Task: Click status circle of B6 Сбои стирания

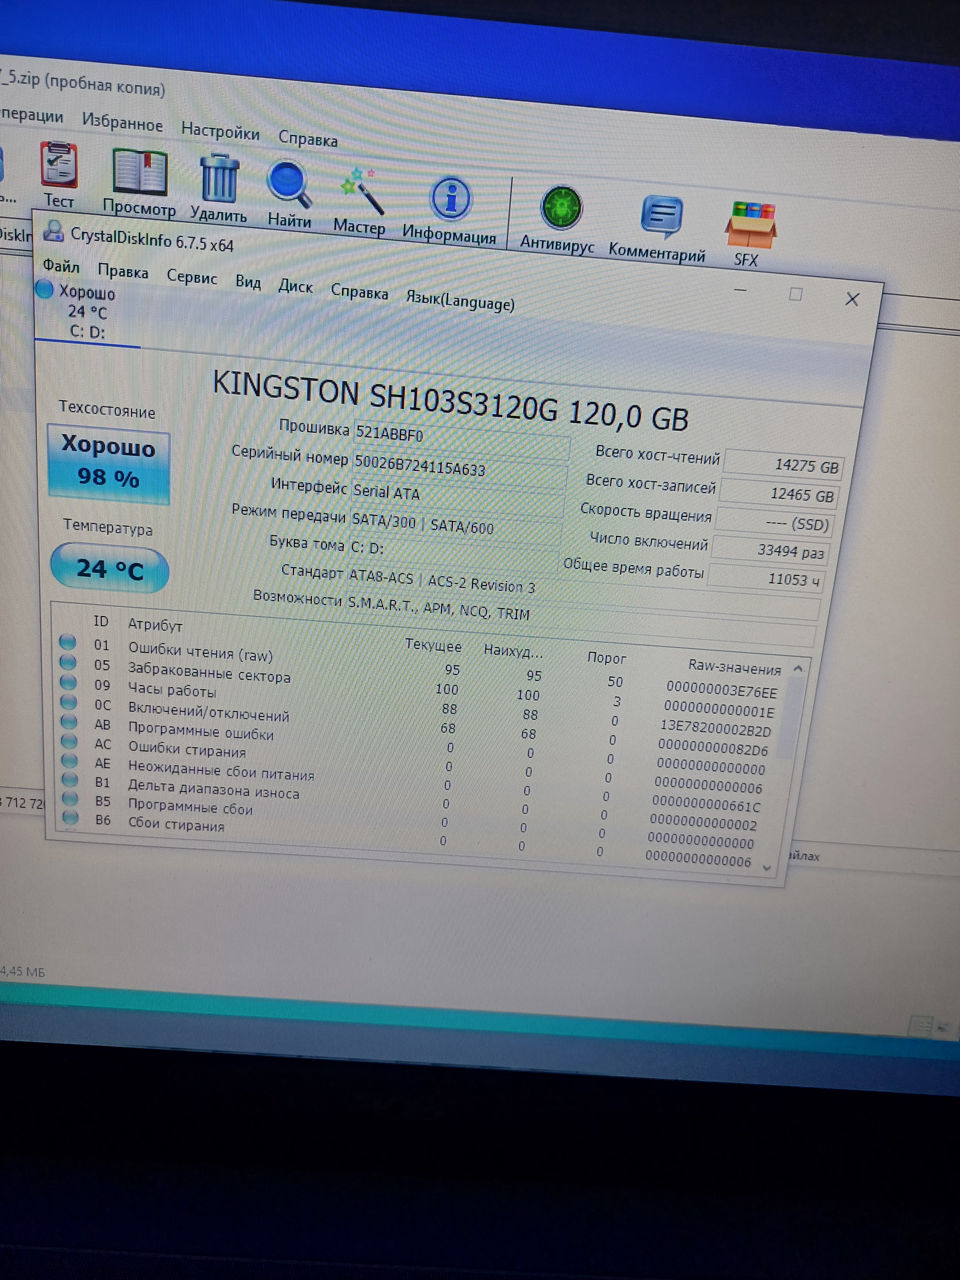Action: [70, 816]
